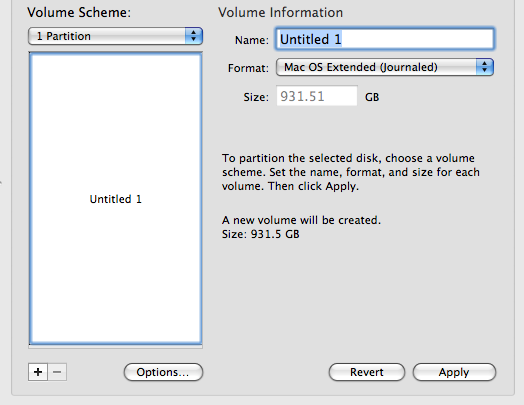Screen dimensions: 524x405
Task: Click the Name: label
Action: 252,40
